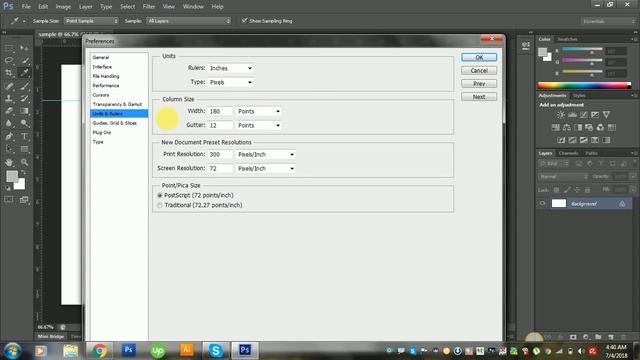Image resolution: width=640 pixels, height=360 pixels.
Task: Toggle Quick Mask mode icon
Action: (9, 200)
